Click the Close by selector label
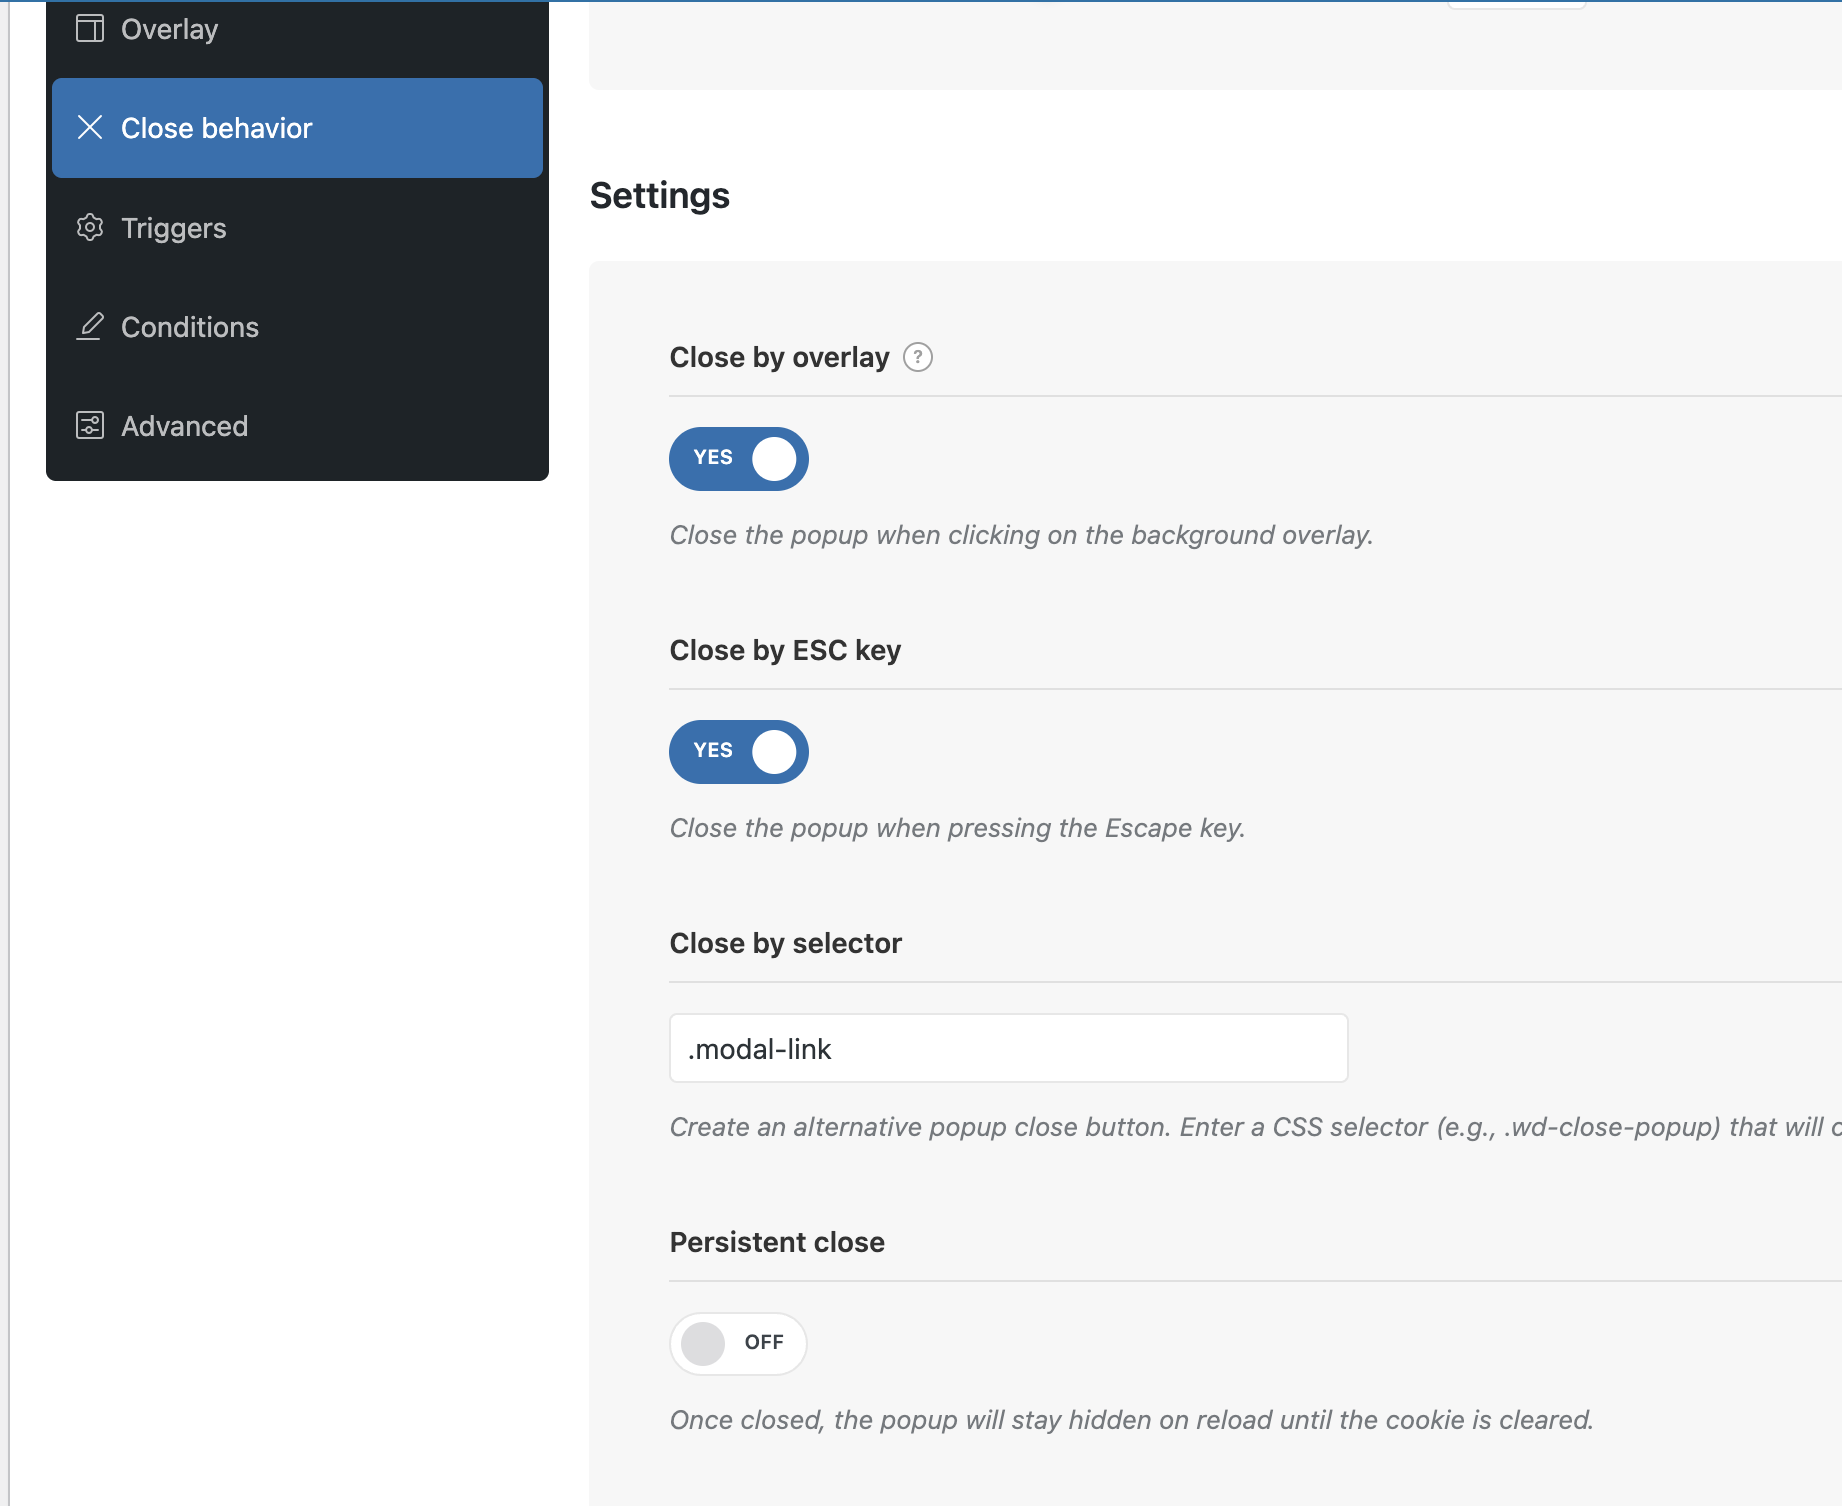The width and height of the screenshot is (1842, 1506). click(785, 943)
